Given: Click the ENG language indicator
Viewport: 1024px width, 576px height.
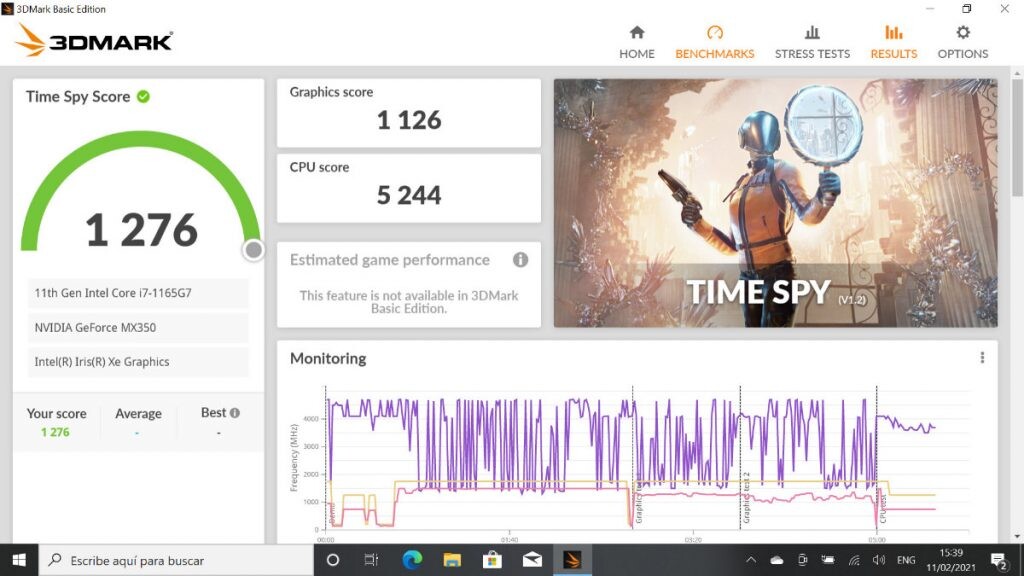Looking at the screenshot, I should click(906, 560).
